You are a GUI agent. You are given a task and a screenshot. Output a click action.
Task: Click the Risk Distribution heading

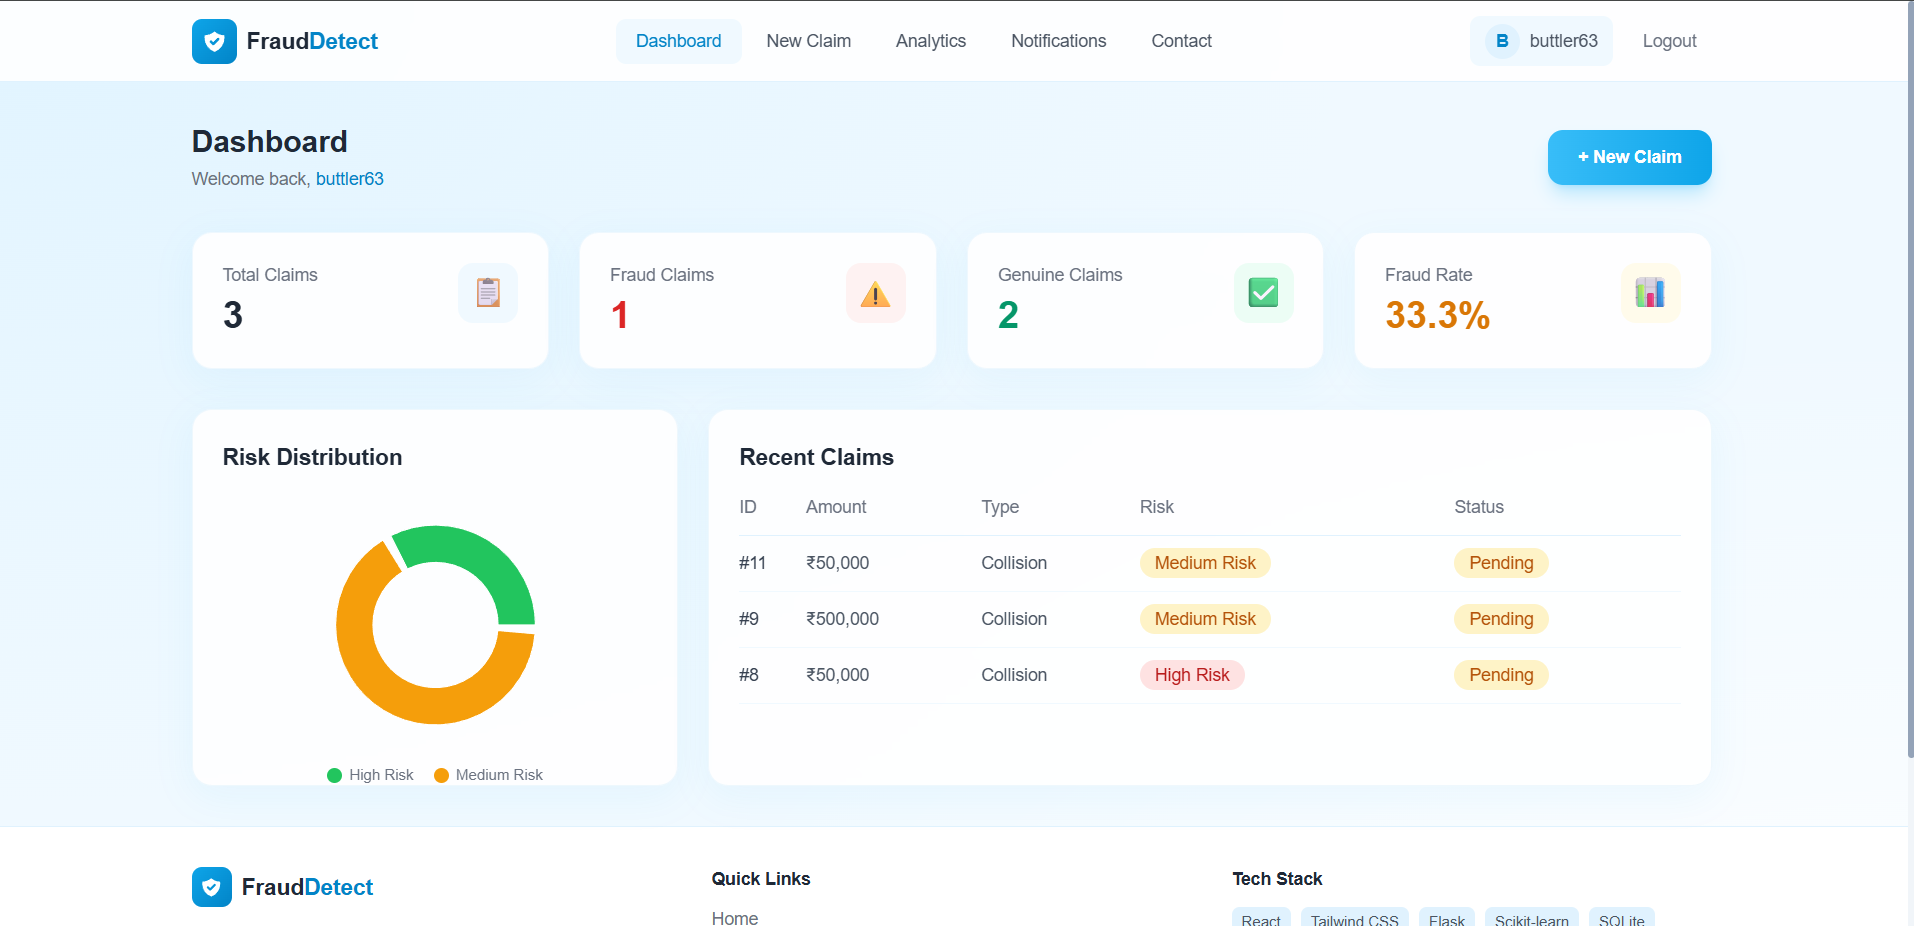coord(312,457)
